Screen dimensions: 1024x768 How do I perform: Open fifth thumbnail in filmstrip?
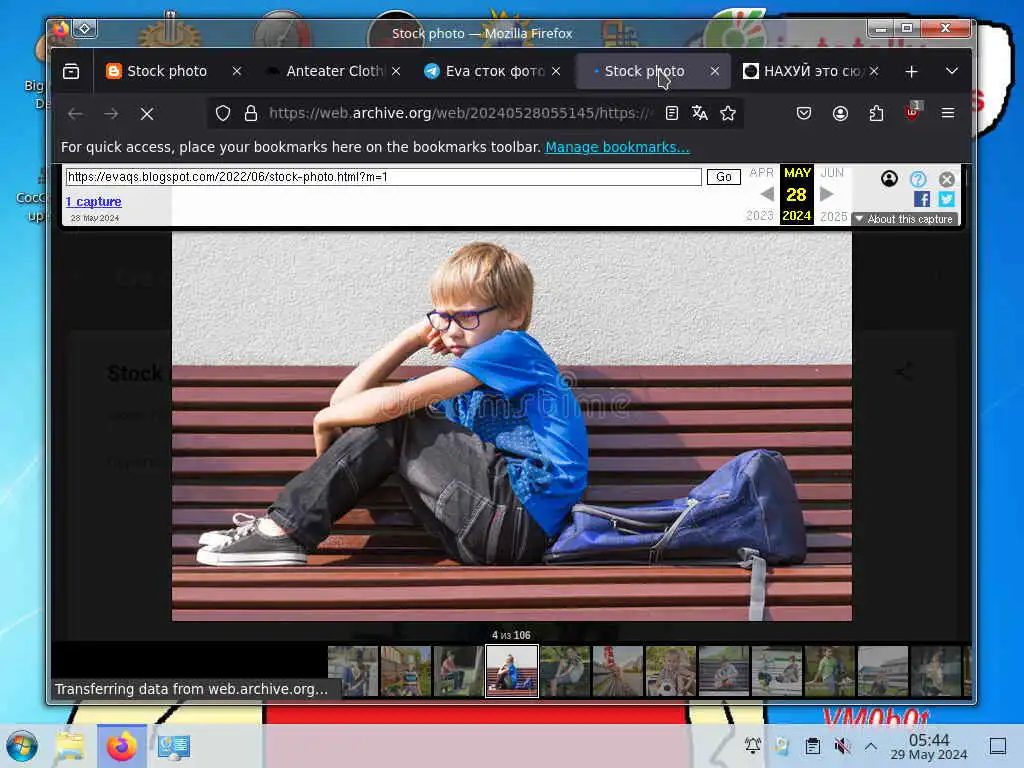pyautogui.click(x=565, y=671)
